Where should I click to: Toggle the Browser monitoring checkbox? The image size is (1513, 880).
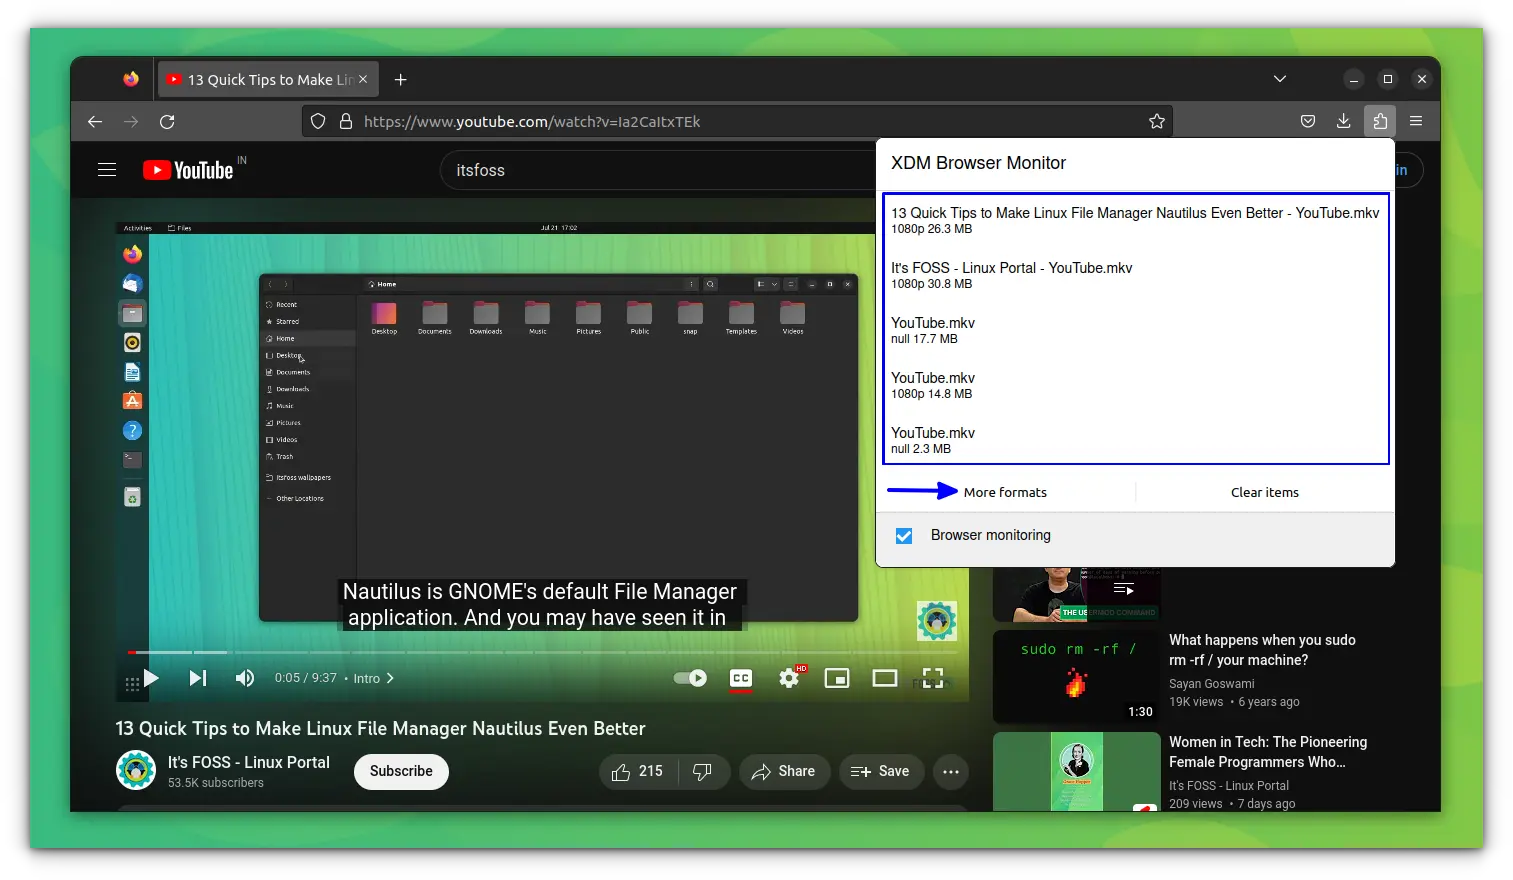[x=904, y=536]
